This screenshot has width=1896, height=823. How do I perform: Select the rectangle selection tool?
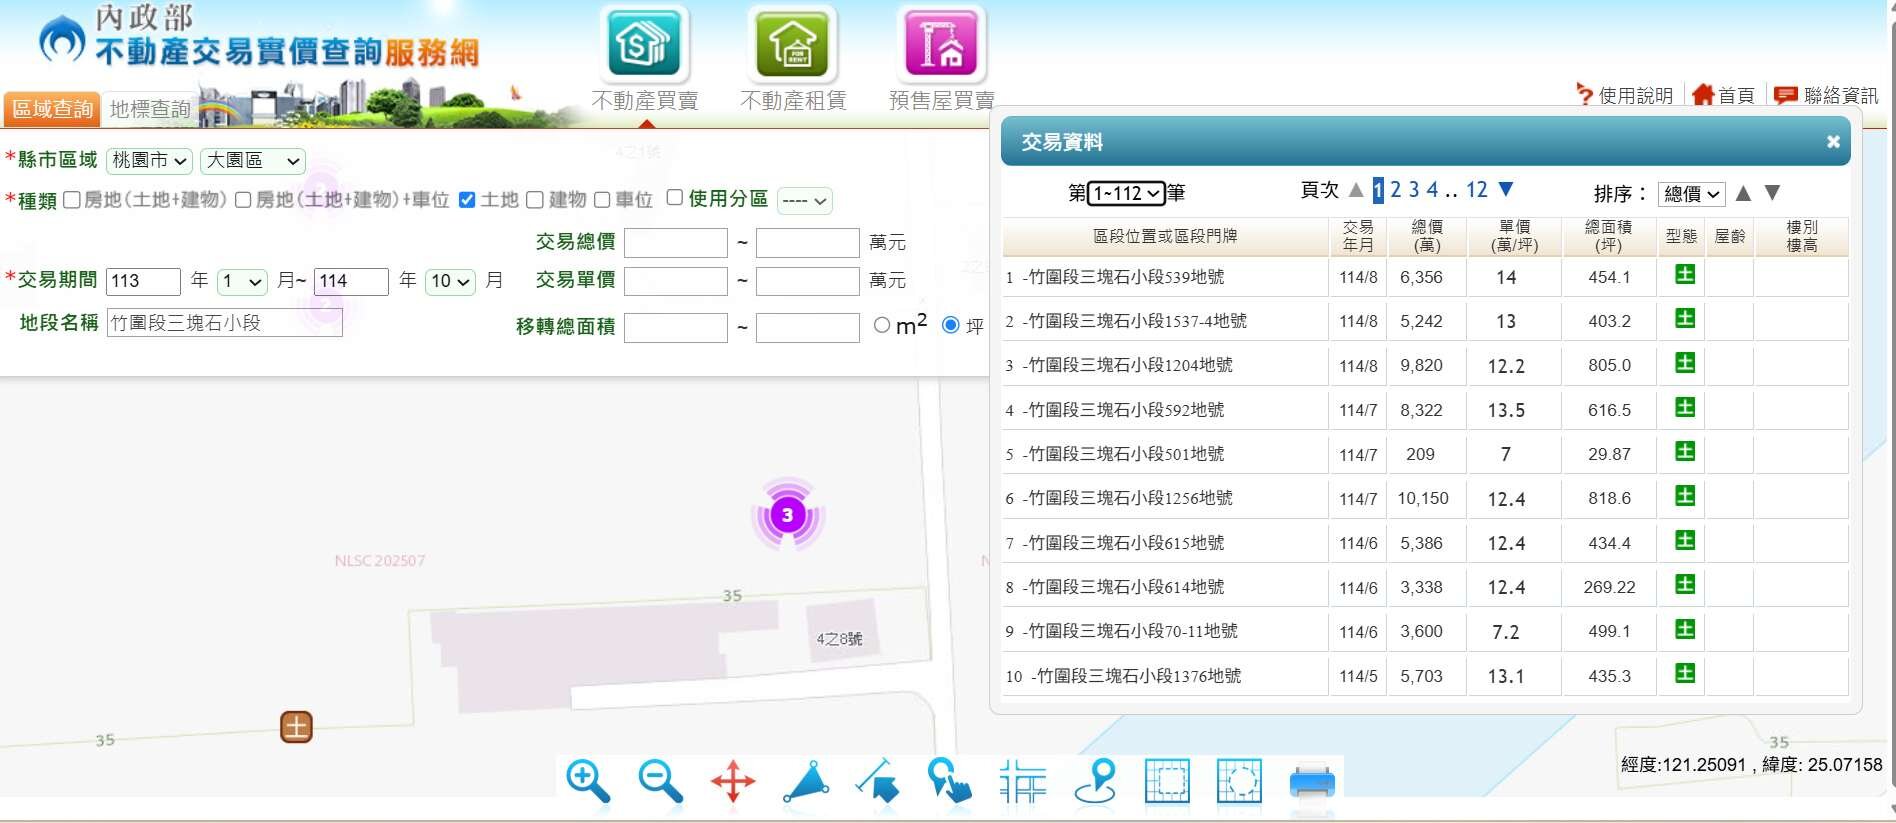click(x=1167, y=781)
